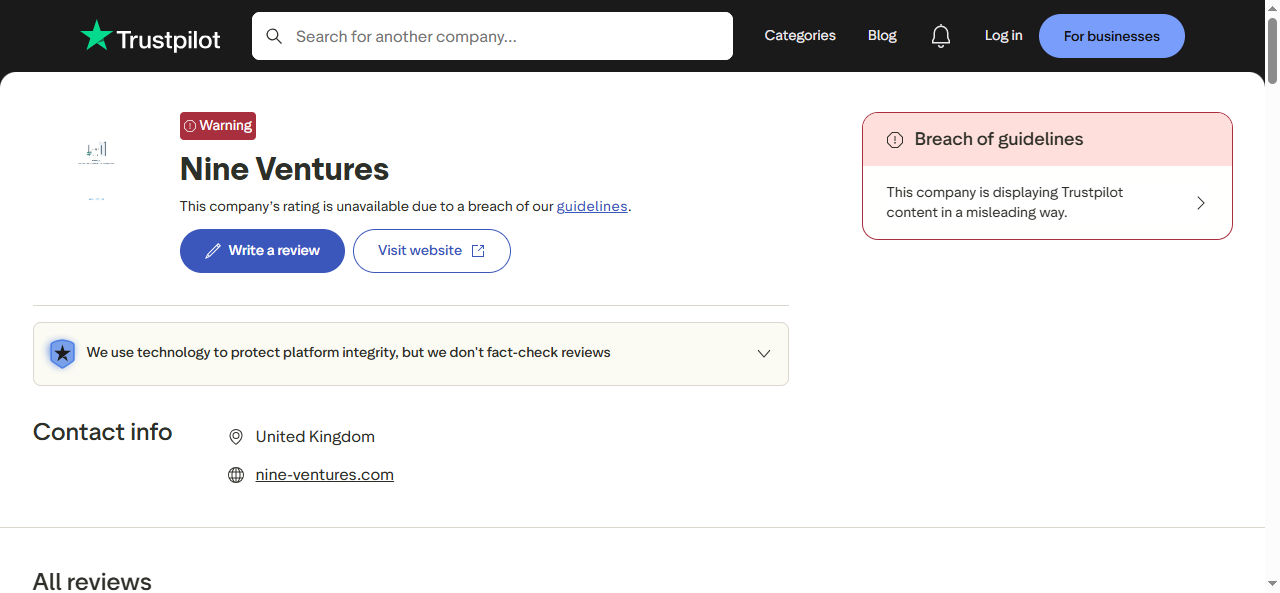Collapse the reviews disclaimer with its arrow
1280x593 pixels.
click(764, 353)
